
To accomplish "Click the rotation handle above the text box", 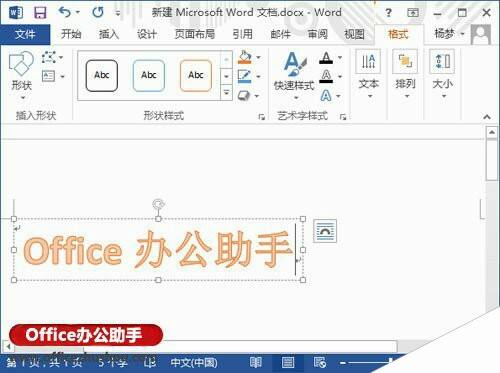I will 158,204.
